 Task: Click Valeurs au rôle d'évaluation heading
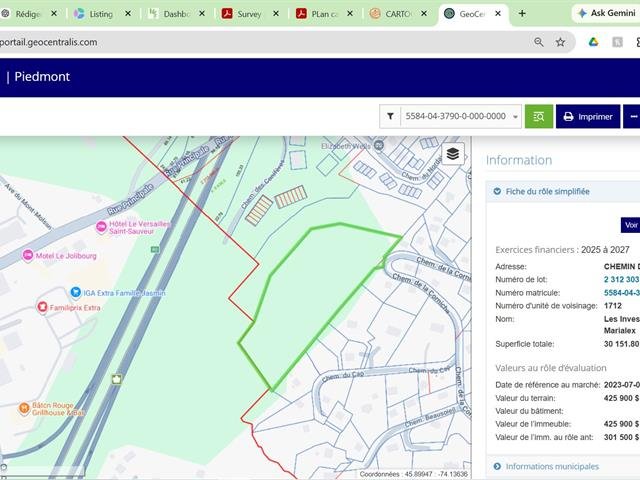pyautogui.click(x=551, y=368)
